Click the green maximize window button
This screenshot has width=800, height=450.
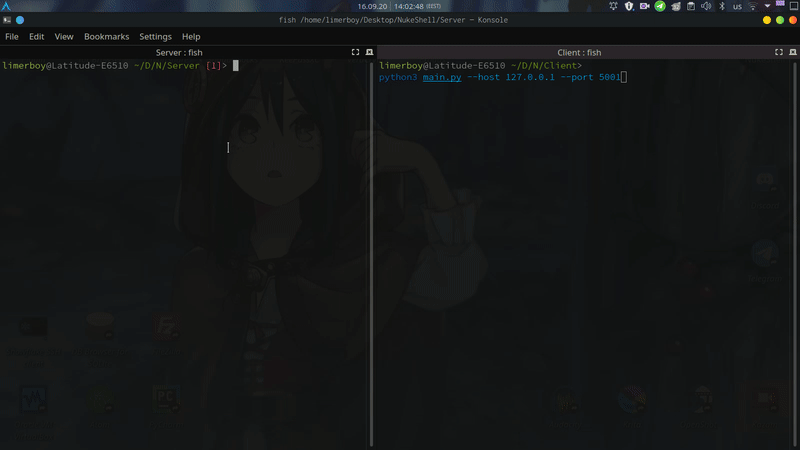[780, 20]
